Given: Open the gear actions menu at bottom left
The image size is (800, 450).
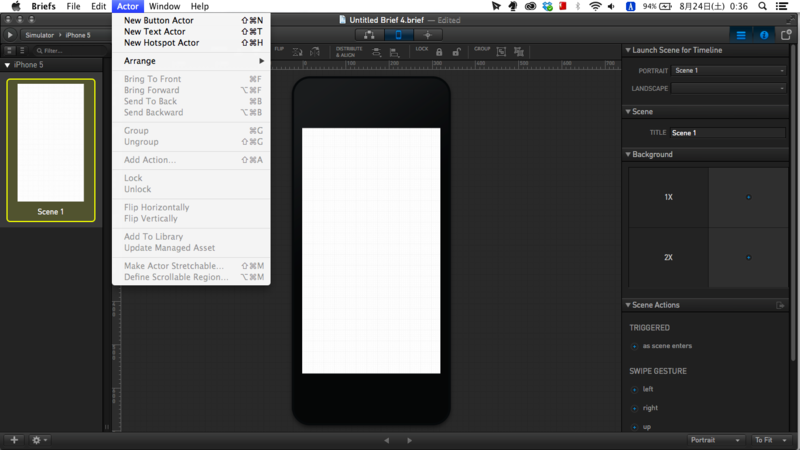Looking at the screenshot, I should tap(39, 440).
